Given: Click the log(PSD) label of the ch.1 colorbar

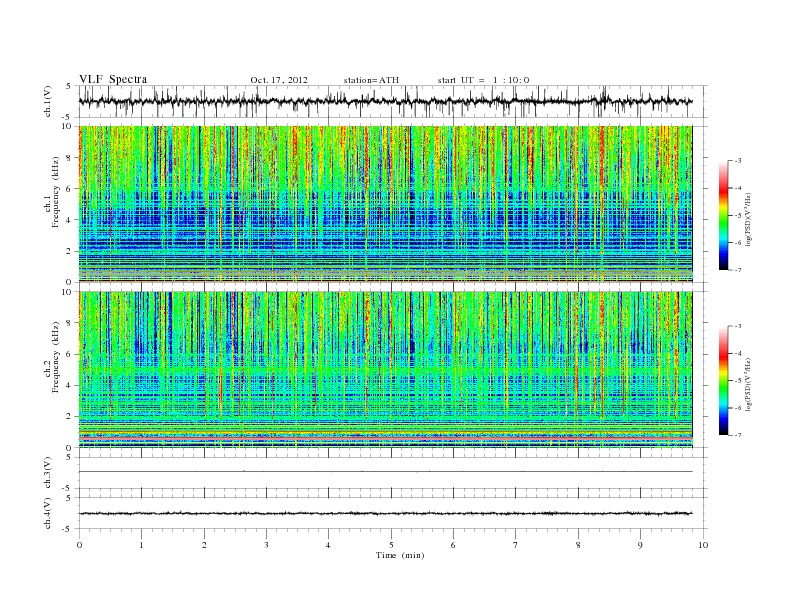Looking at the screenshot, I should point(748,220).
